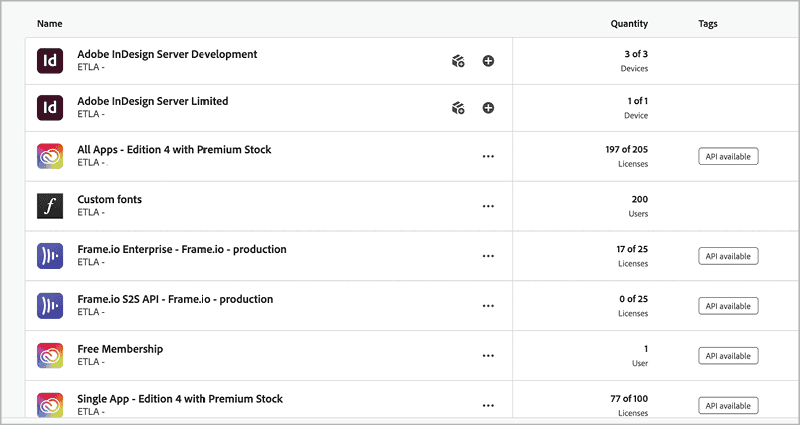Click API available tag on All Apps row
Image resolution: width=800 pixels, height=425 pixels.
(x=728, y=157)
